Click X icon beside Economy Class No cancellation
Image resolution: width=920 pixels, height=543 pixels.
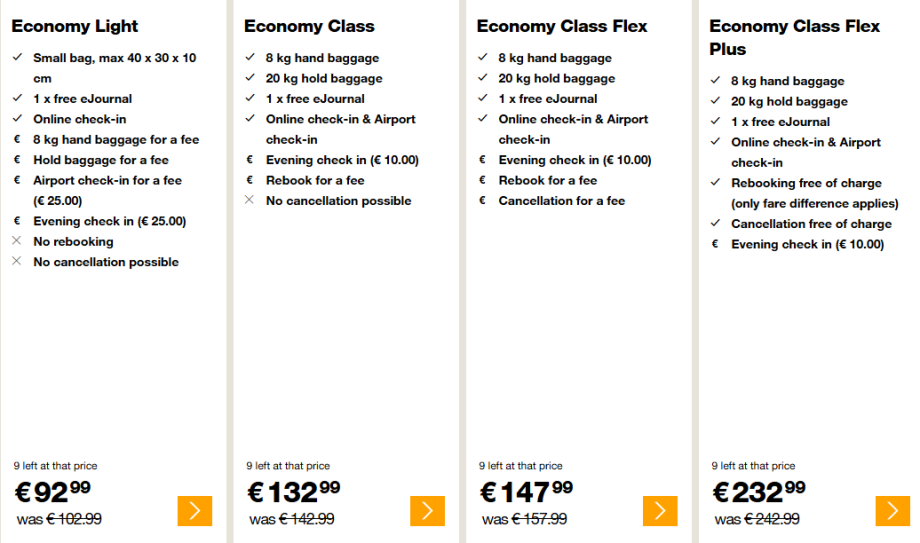point(250,201)
